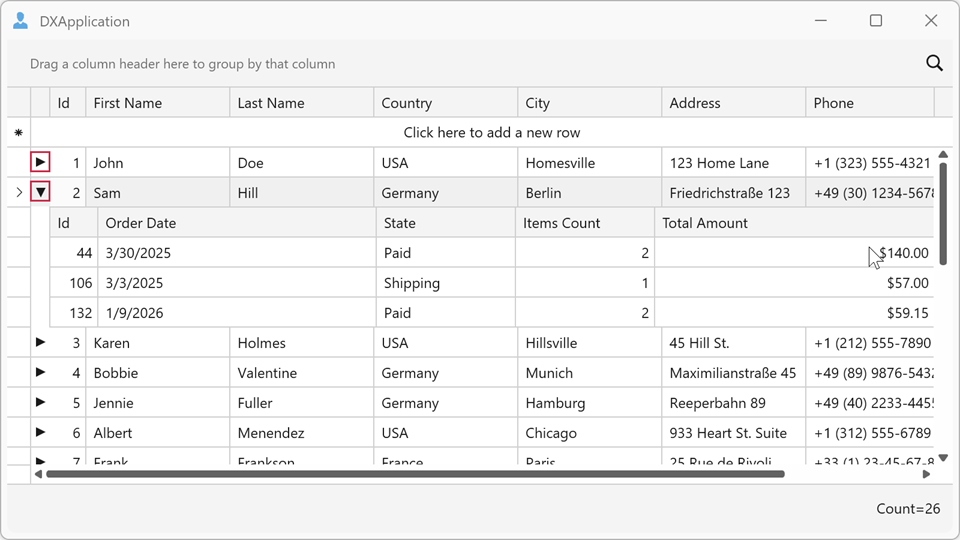
Task: Select the 'Fuller' last name cell
Action: pyautogui.click(x=302, y=403)
